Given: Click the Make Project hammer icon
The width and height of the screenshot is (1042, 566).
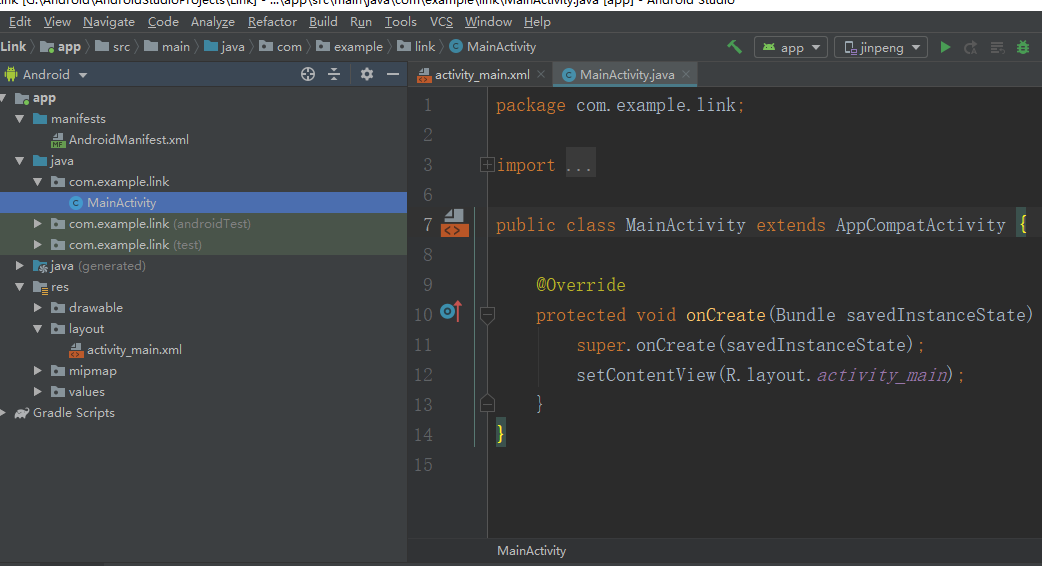Looking at the screenshot, I should coord(734,47).
